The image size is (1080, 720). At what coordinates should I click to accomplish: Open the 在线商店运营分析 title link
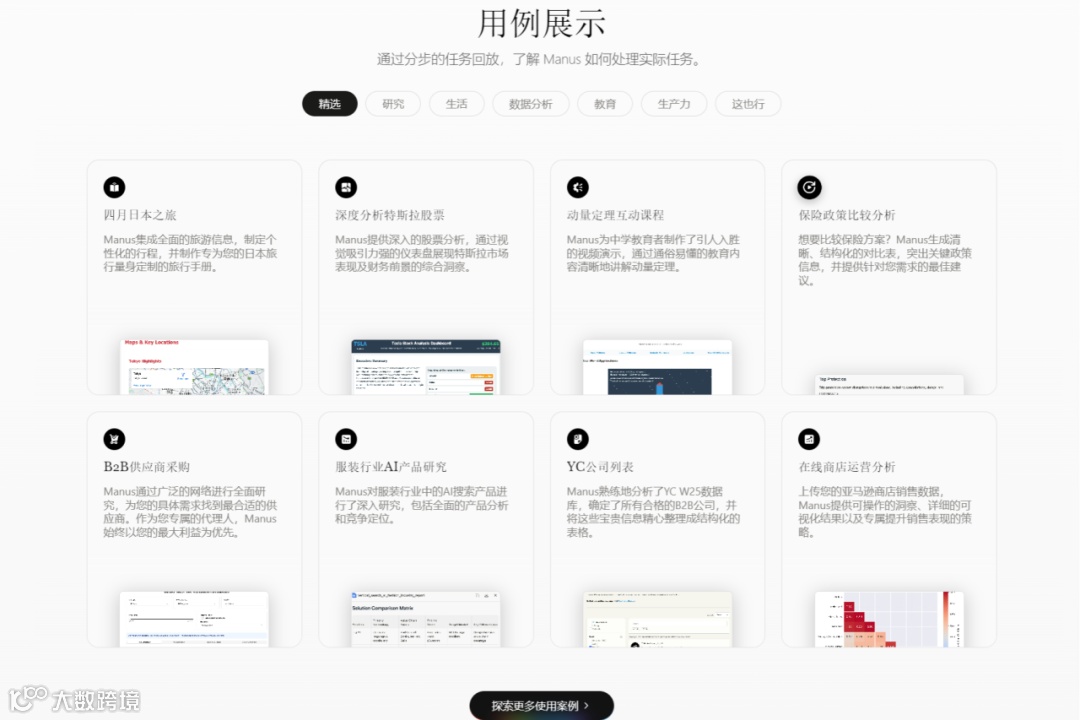coord(847,466)
